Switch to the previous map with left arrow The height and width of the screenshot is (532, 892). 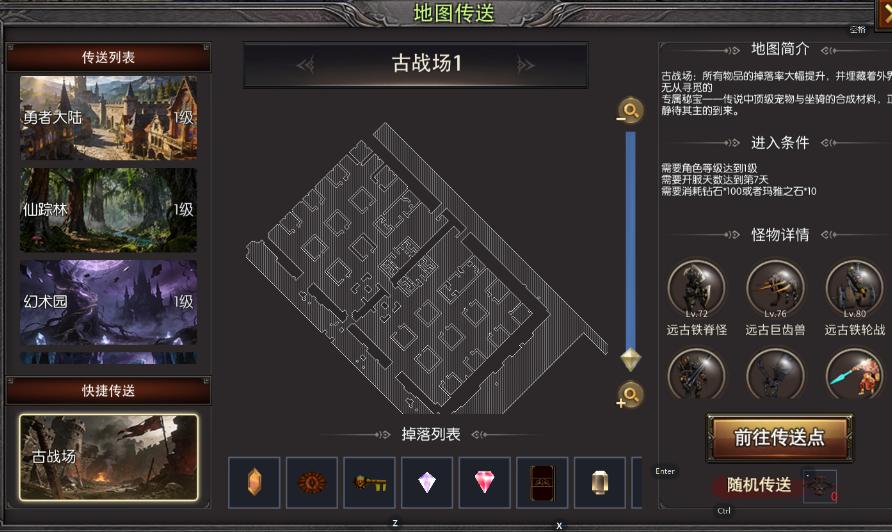pyautogui.click(x=305, y=65)
